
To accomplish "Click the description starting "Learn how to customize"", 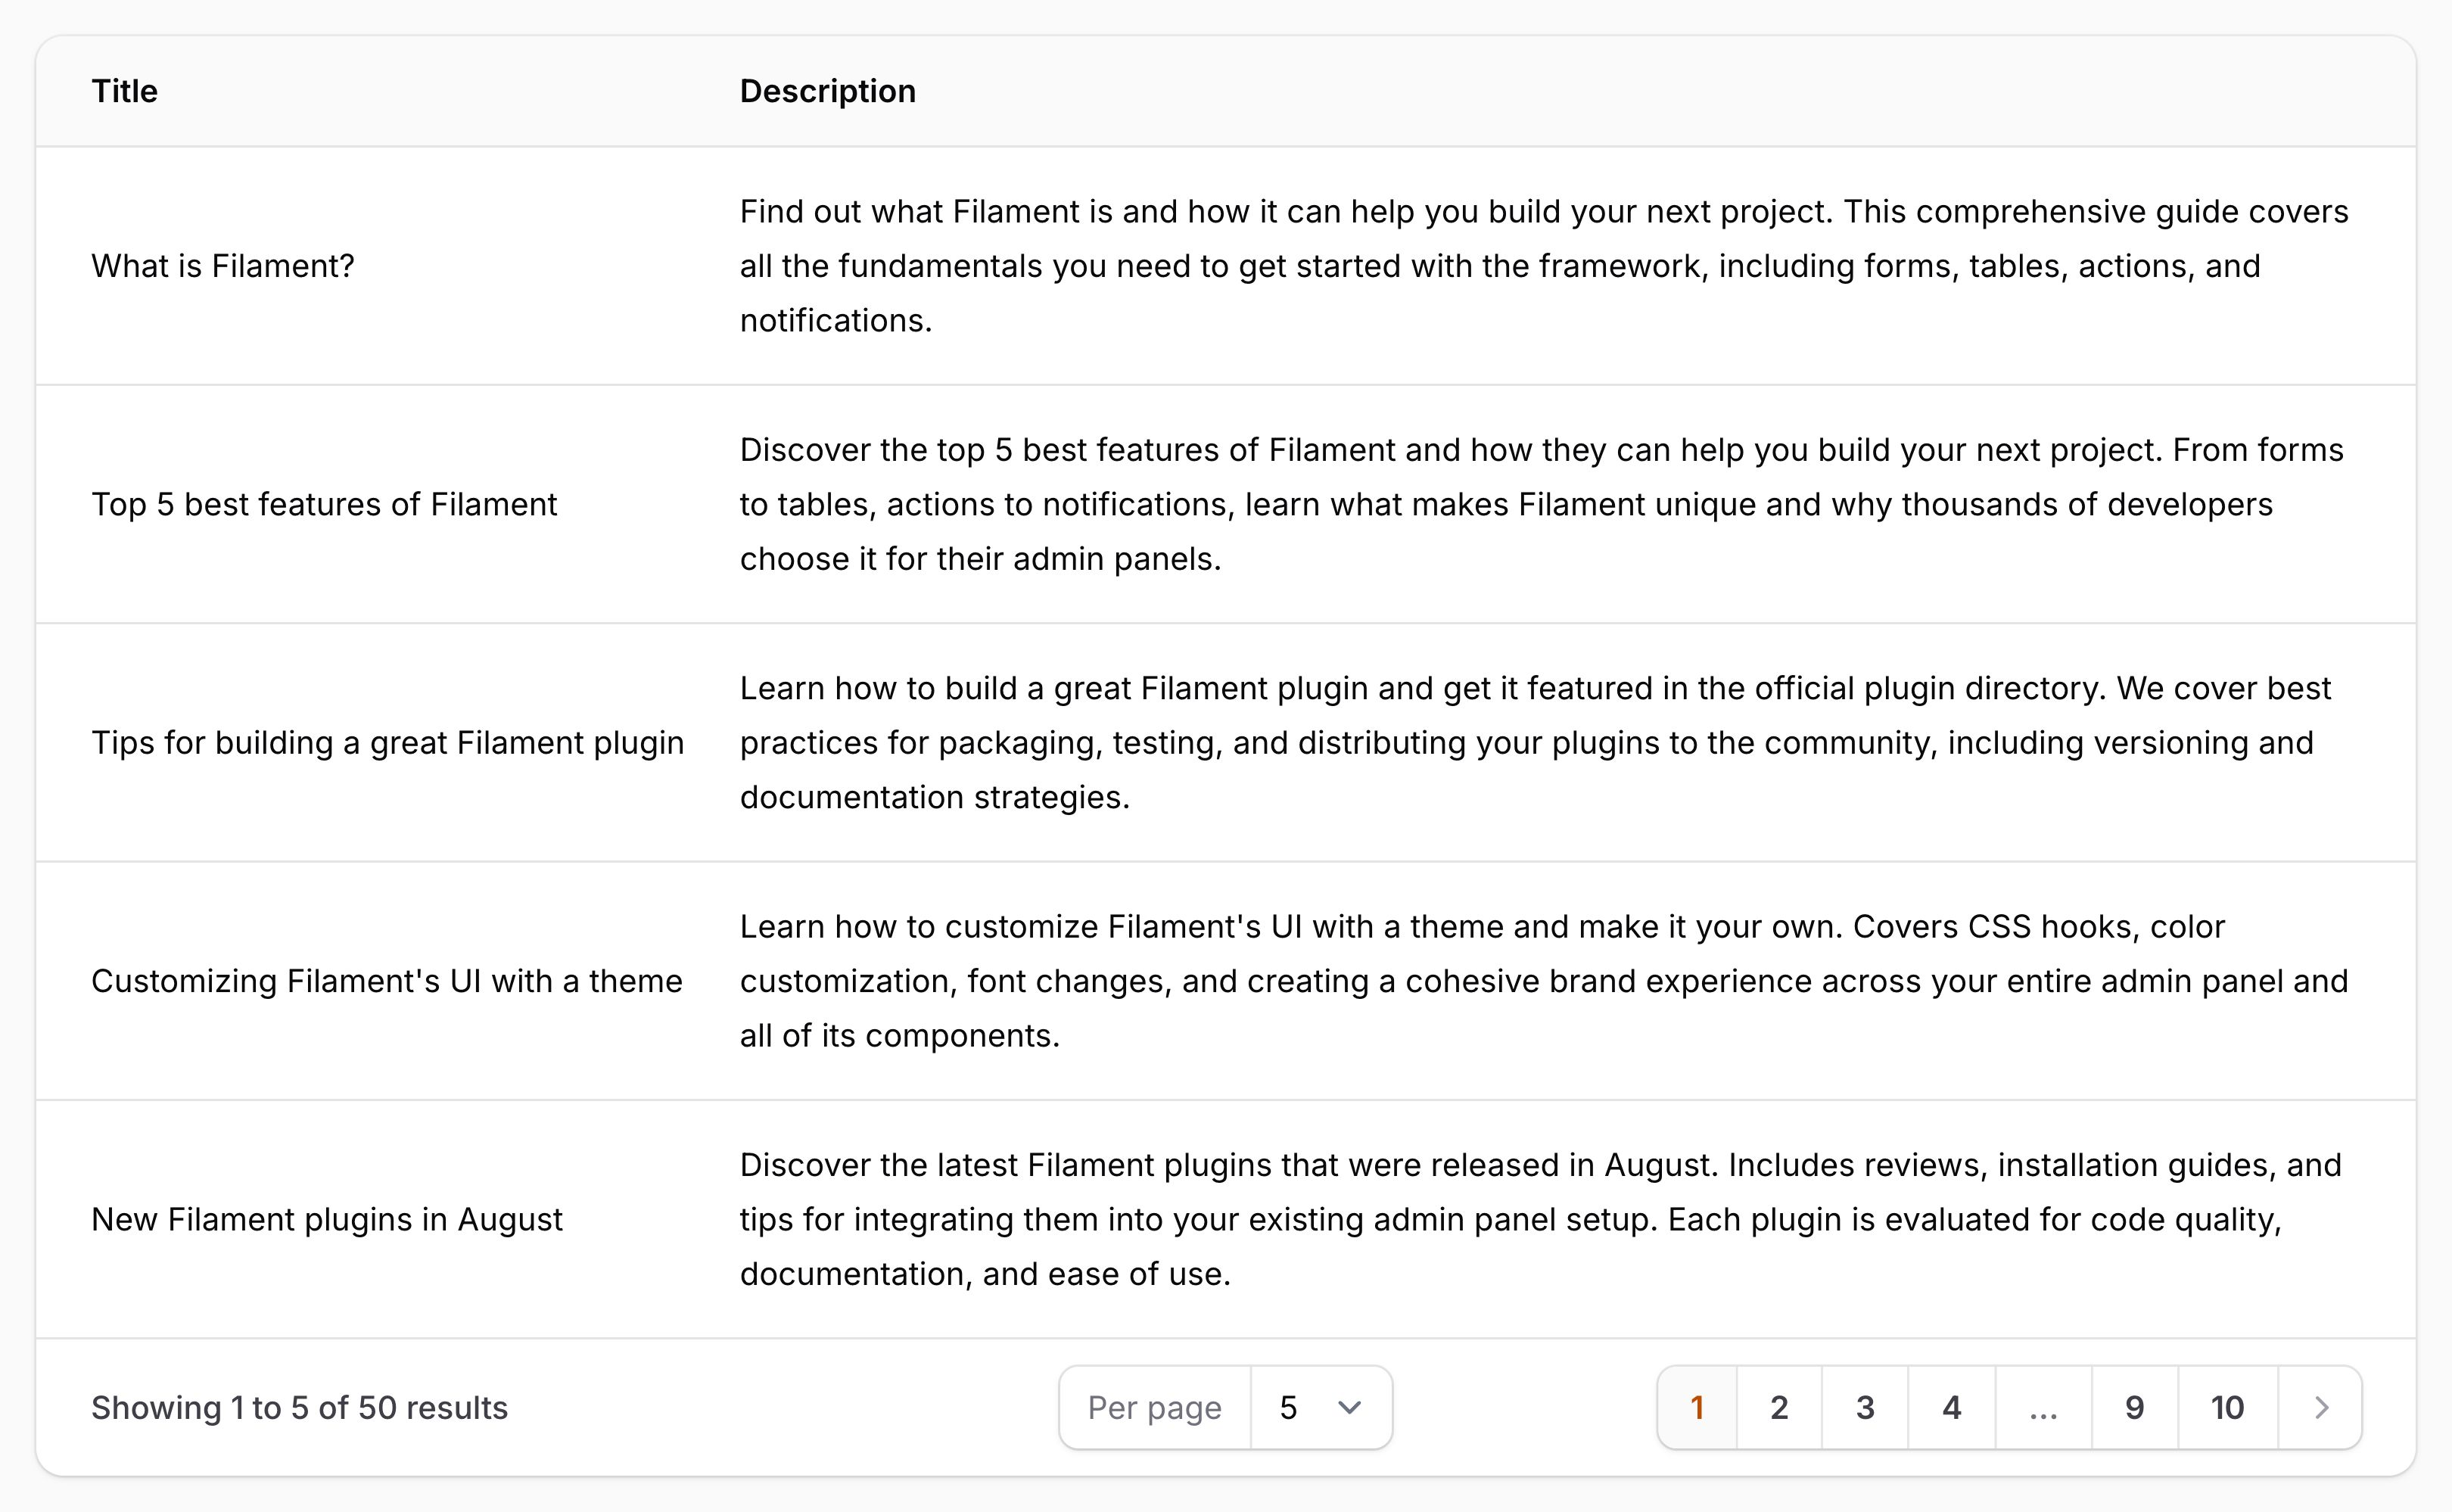I will (1544, 981).
